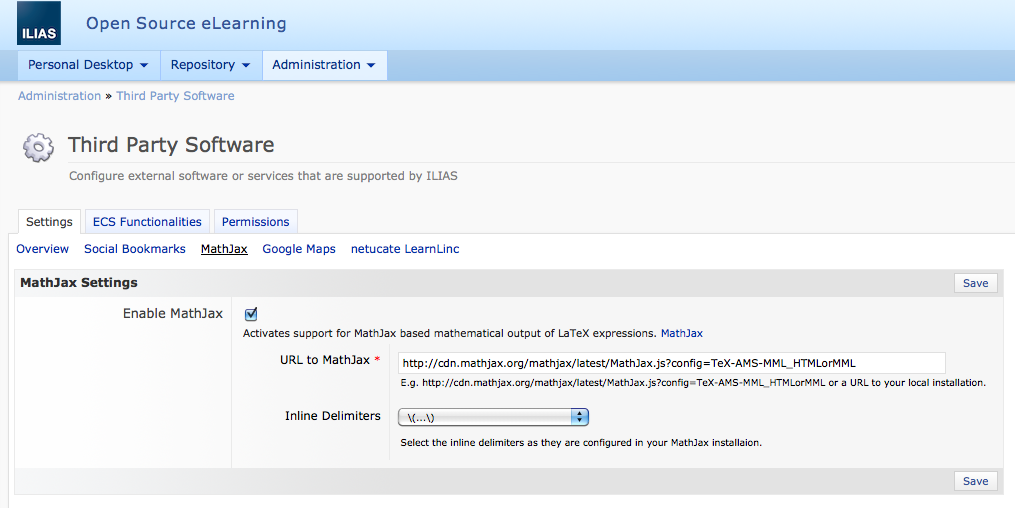Open netucate LearnLinc settings
The height and width of the screenshot is (508, 1015).
pyautogui.click(x=405, y=249)
